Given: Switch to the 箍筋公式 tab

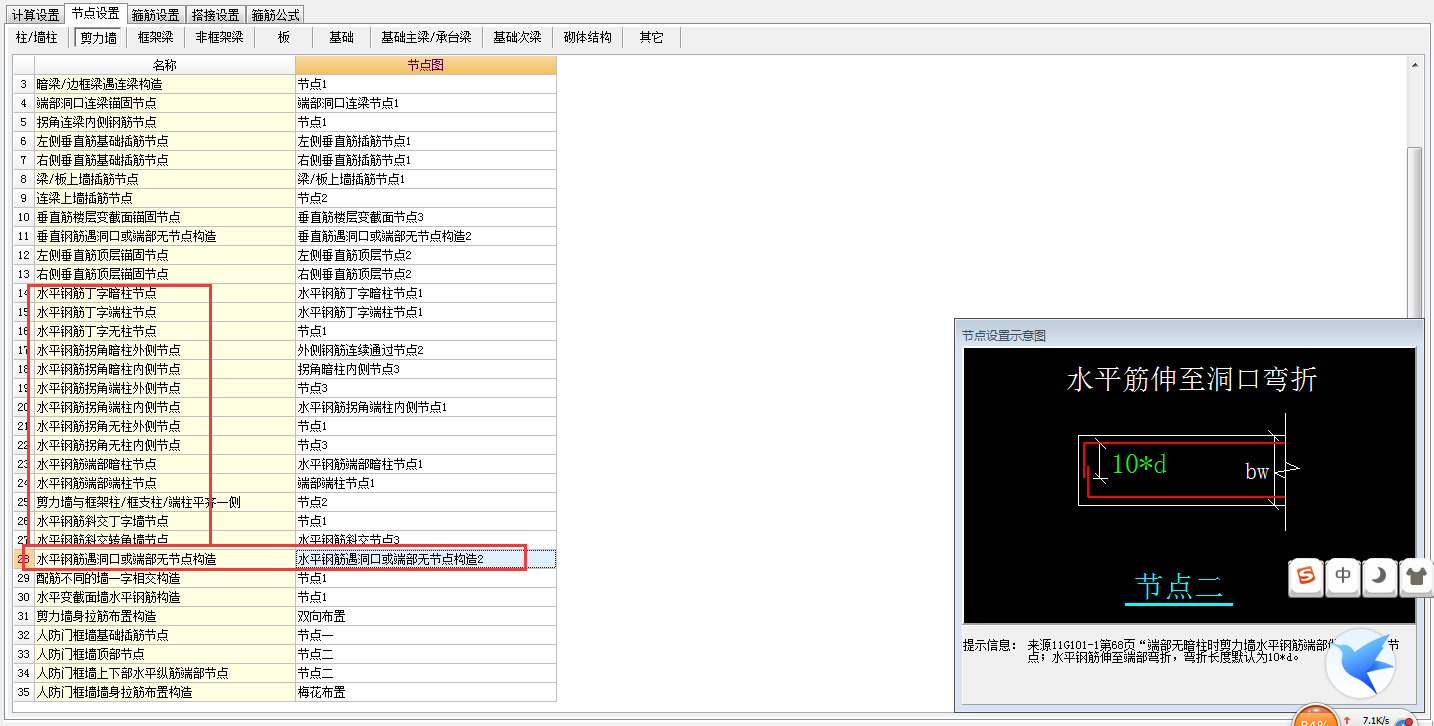Looking at the screenshot, I should coord(275,15).
